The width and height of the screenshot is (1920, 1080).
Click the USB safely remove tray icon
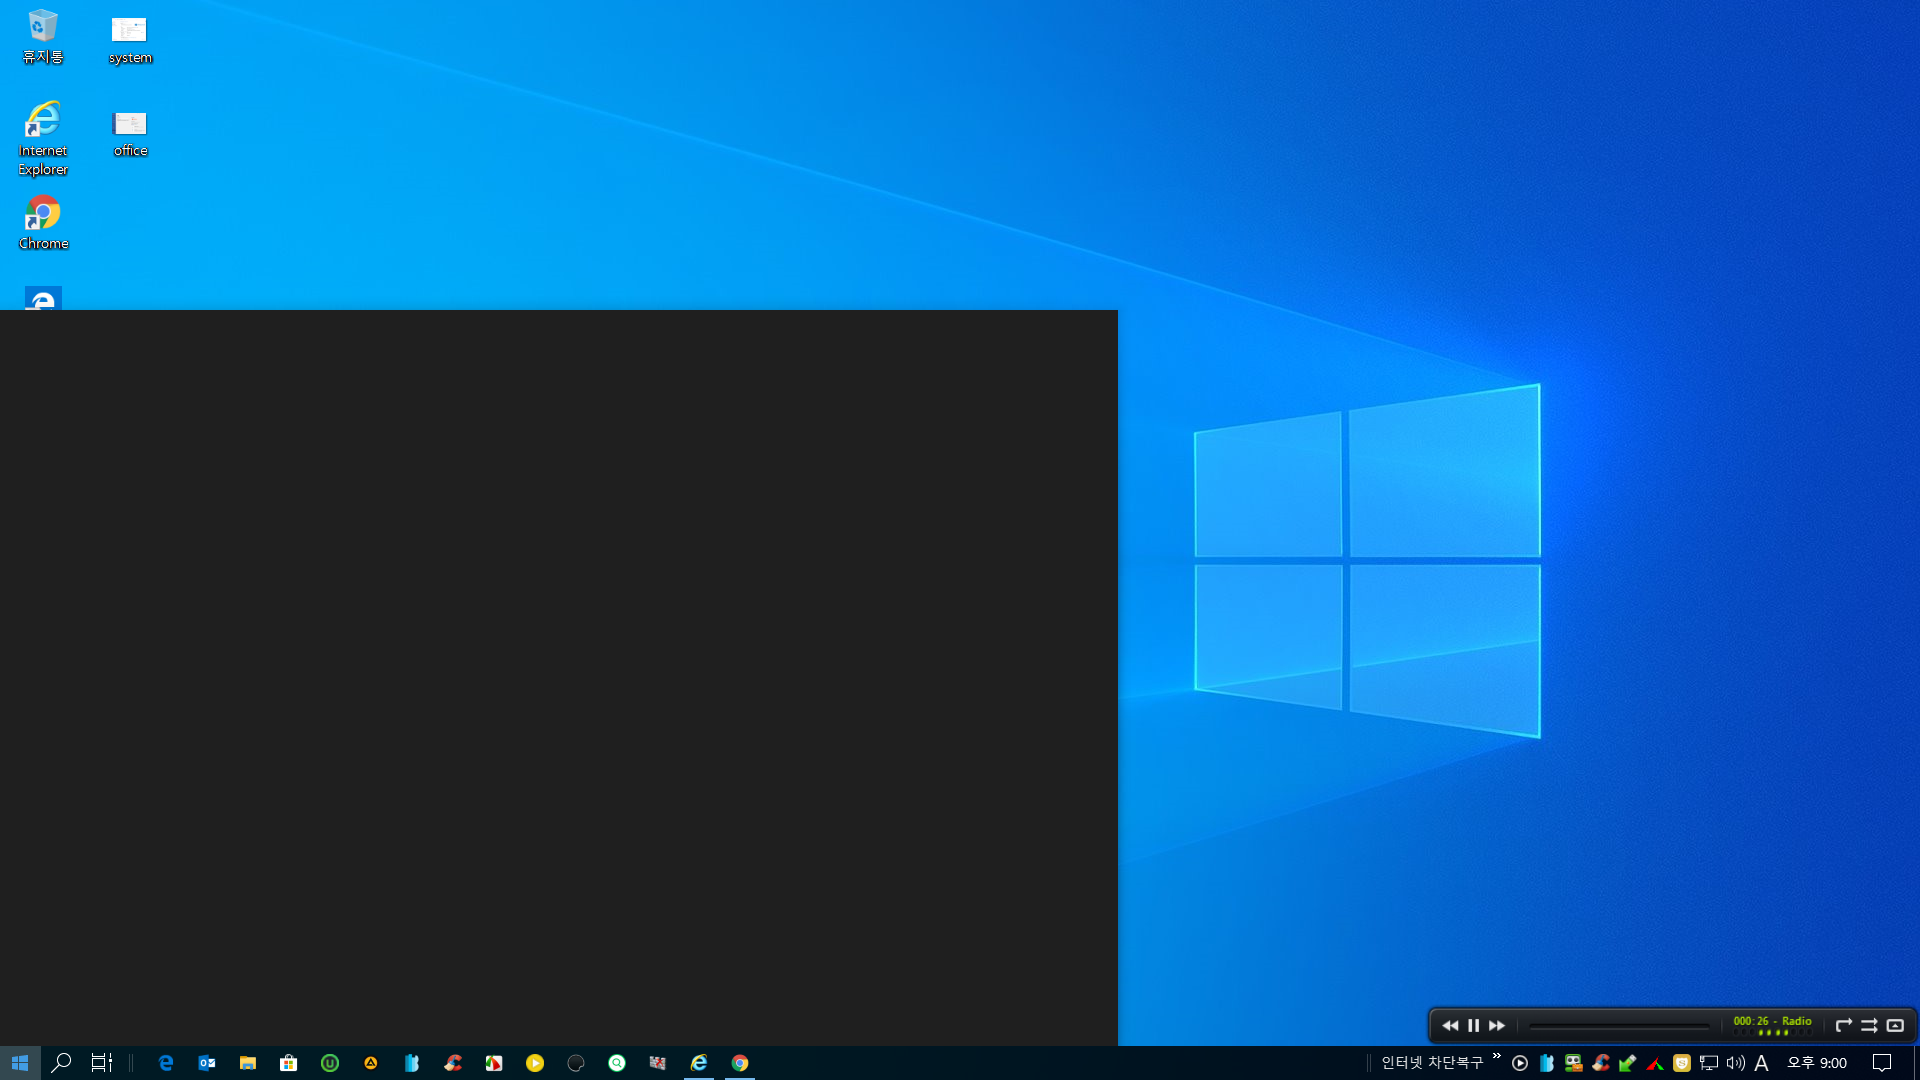(1628, 1063)
